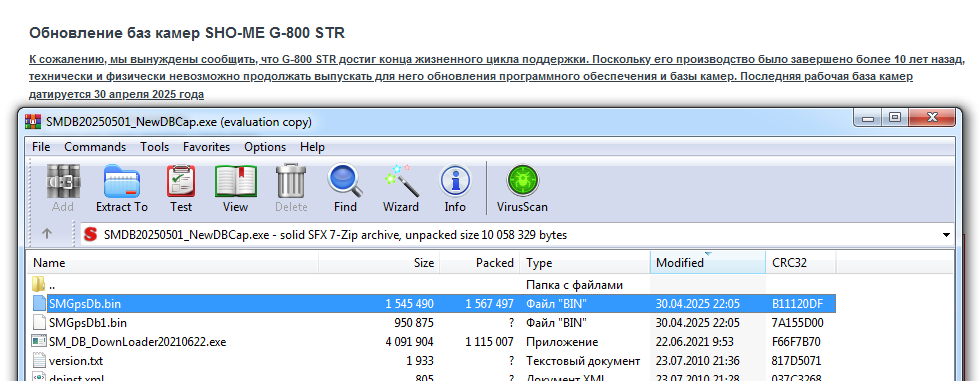Click the Add archive toolbar icon

(x=63, y=181)
